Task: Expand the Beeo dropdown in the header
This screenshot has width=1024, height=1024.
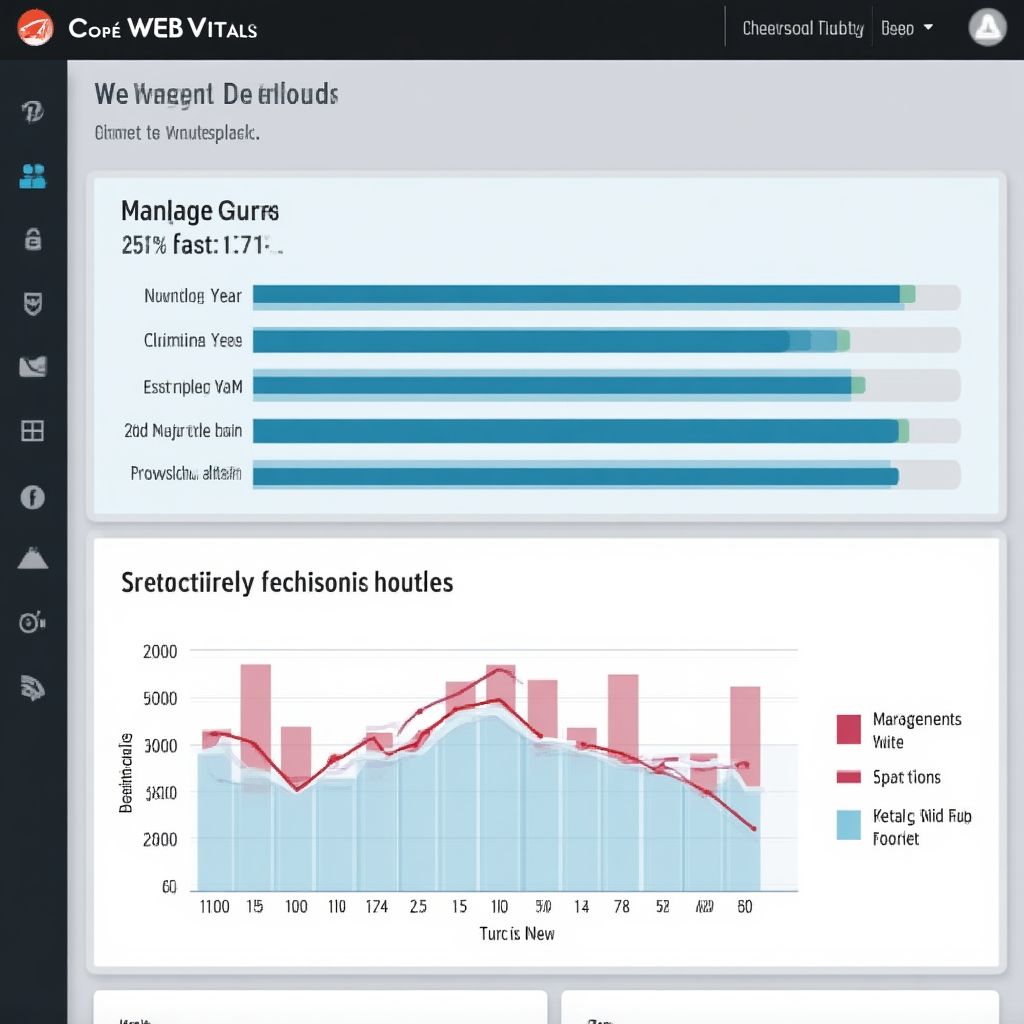Action: coord(907,28)
